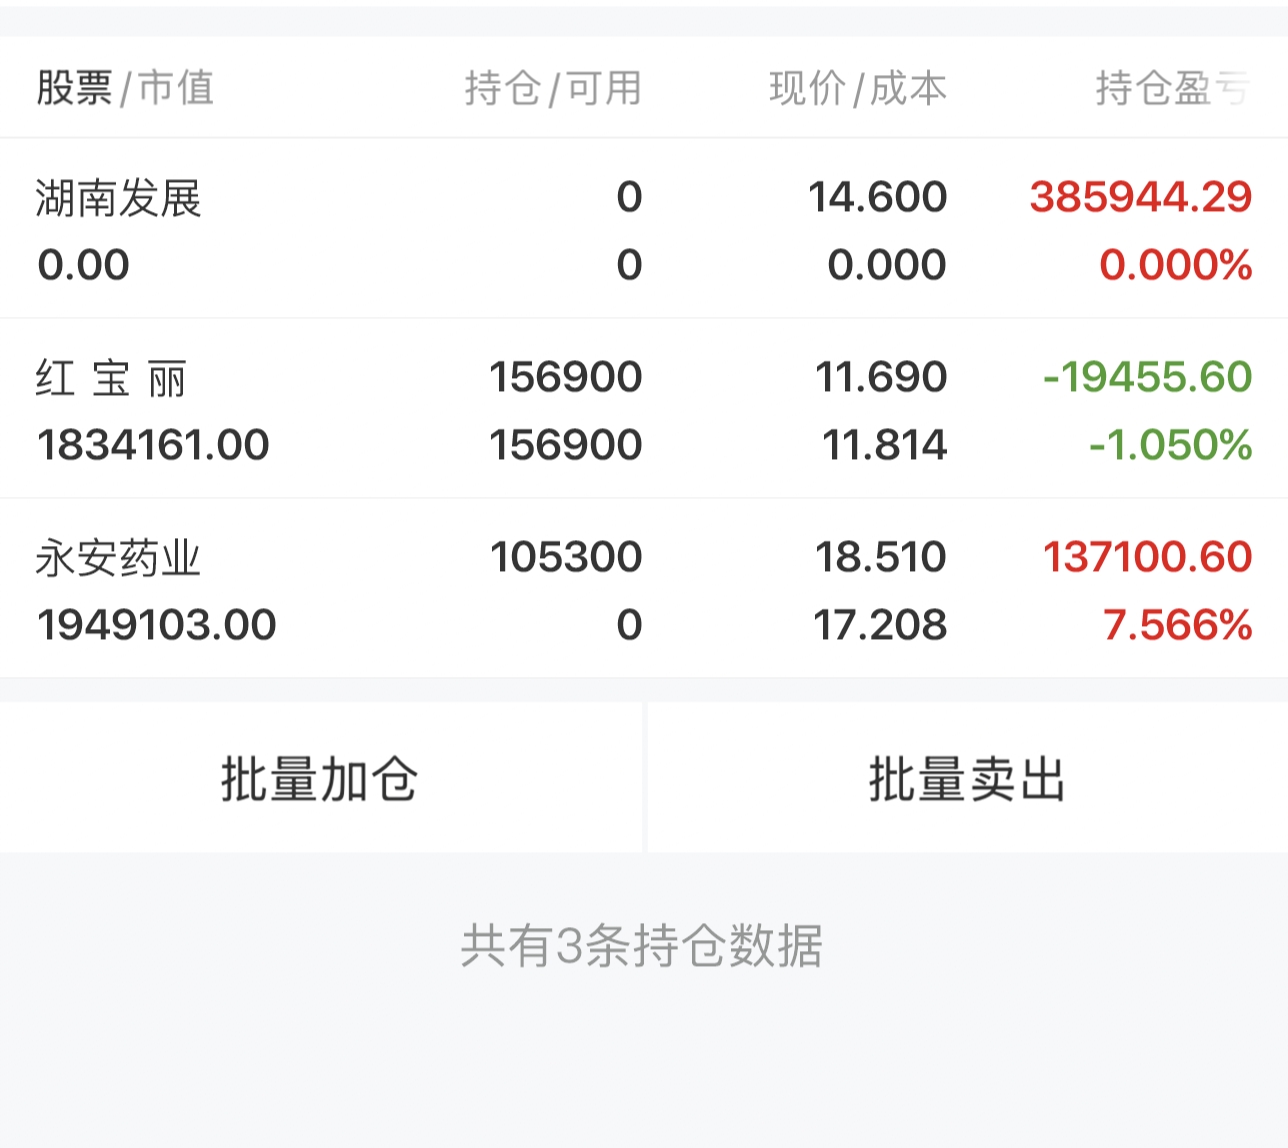The height and width of the screenshot is (1148, 1288).
Task: Click the -19455.60 loss value
Action: click(1147, 377)
